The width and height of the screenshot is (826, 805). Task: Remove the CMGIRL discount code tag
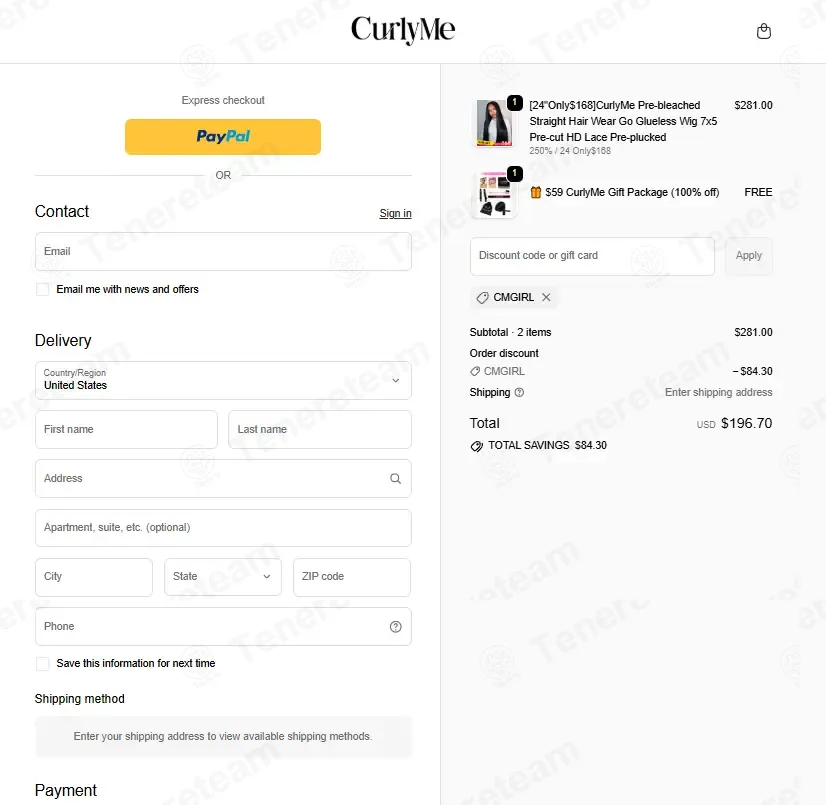point(546,297)
